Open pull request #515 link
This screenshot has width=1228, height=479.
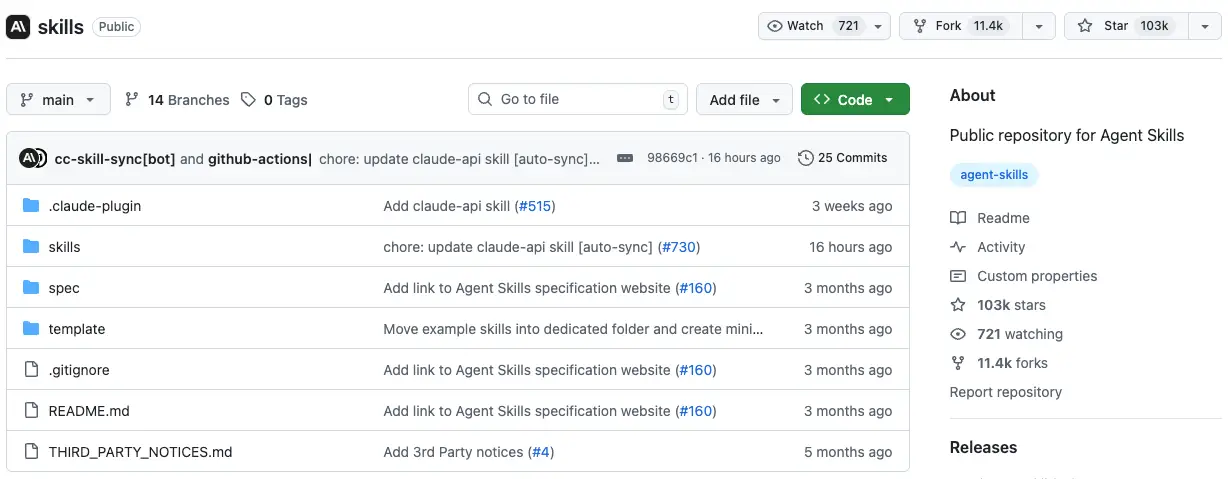(x=535, y=206)
